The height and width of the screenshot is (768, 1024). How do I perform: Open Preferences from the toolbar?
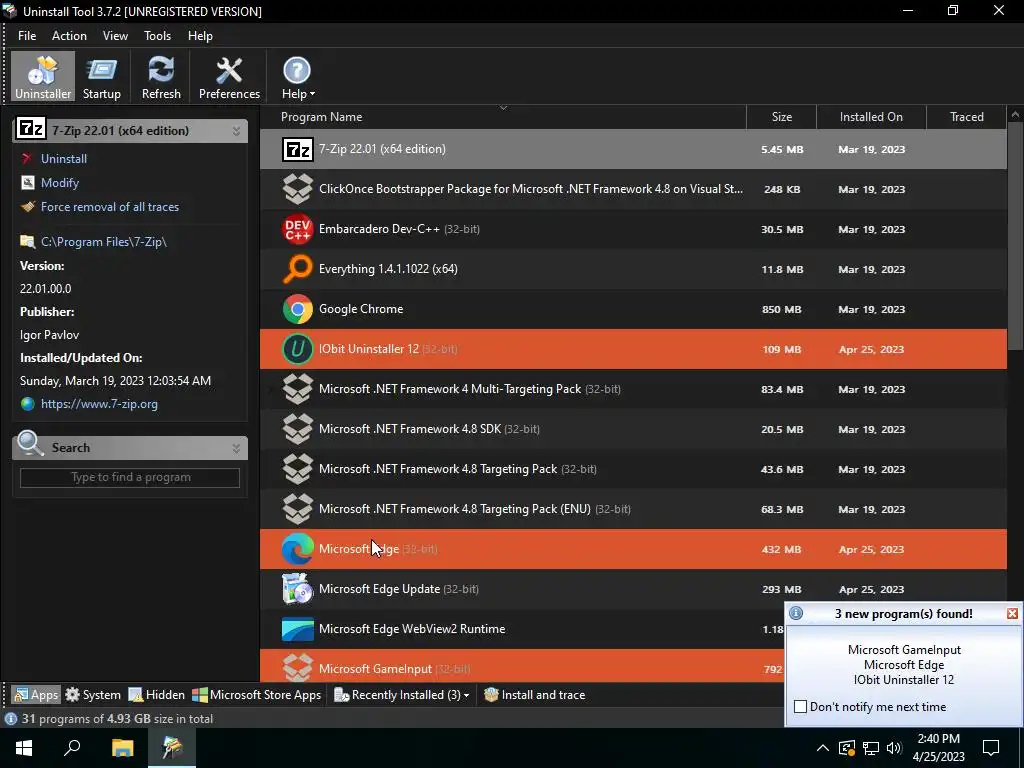[229, 77]
